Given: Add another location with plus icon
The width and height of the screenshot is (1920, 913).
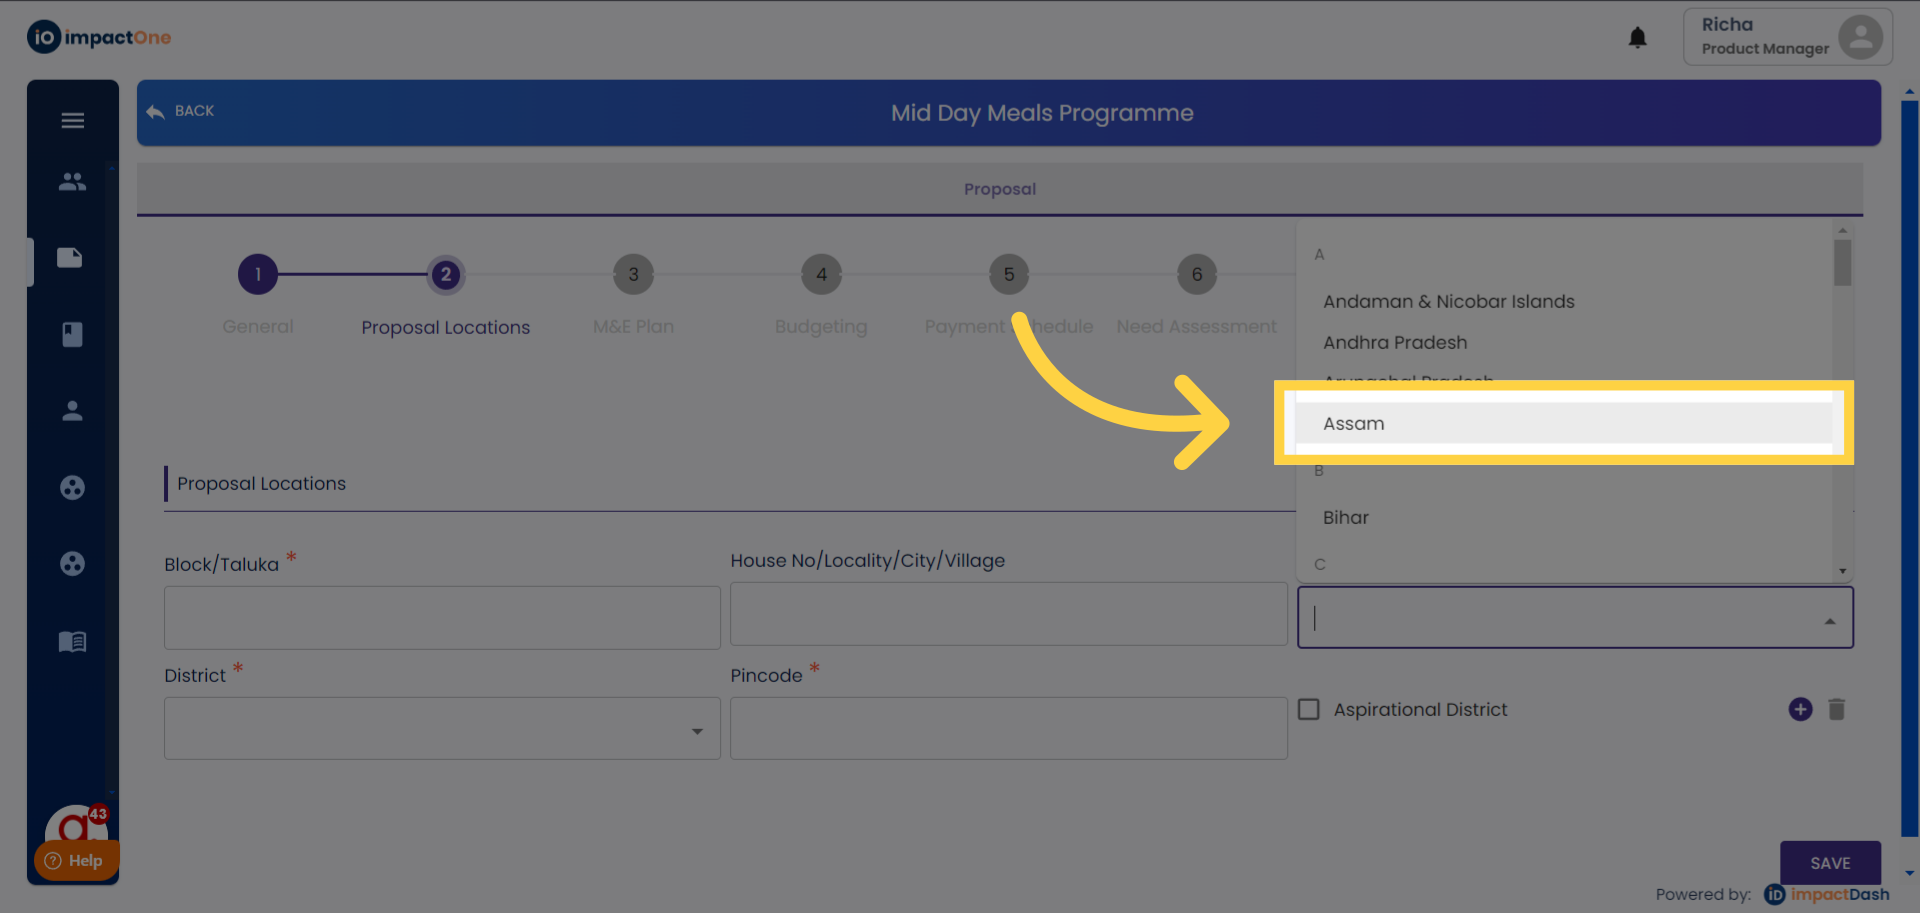Looking at the screenshot, I should coord(1800,709).
